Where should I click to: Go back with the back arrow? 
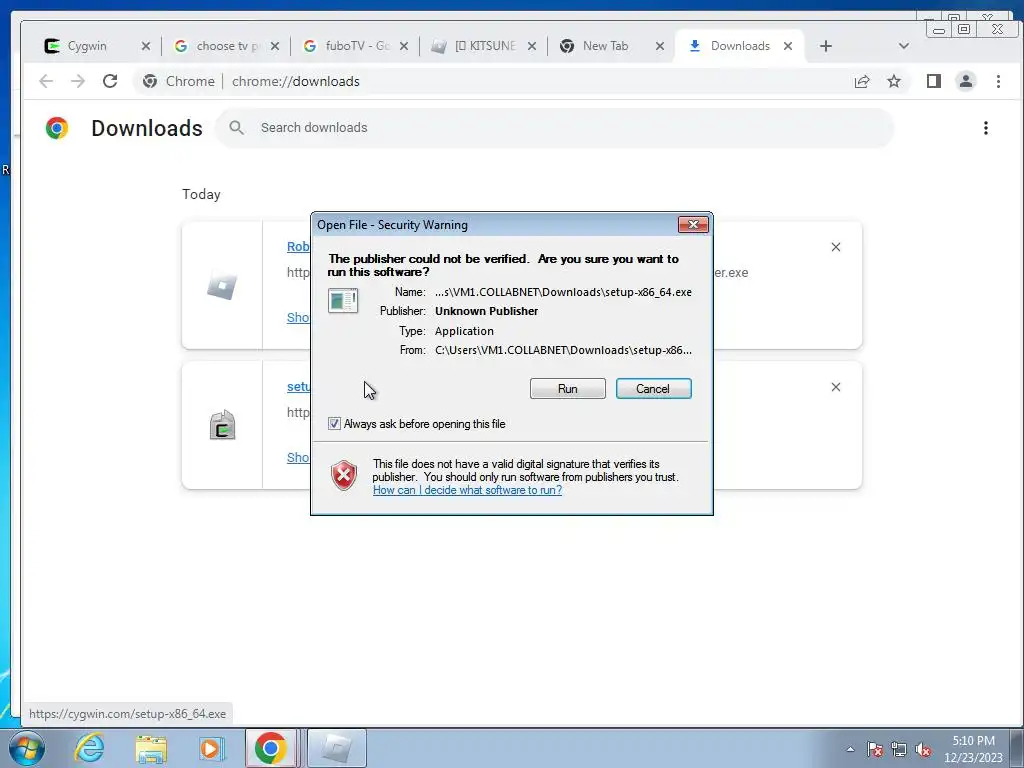pyautogui.click(x=46, y=81)
